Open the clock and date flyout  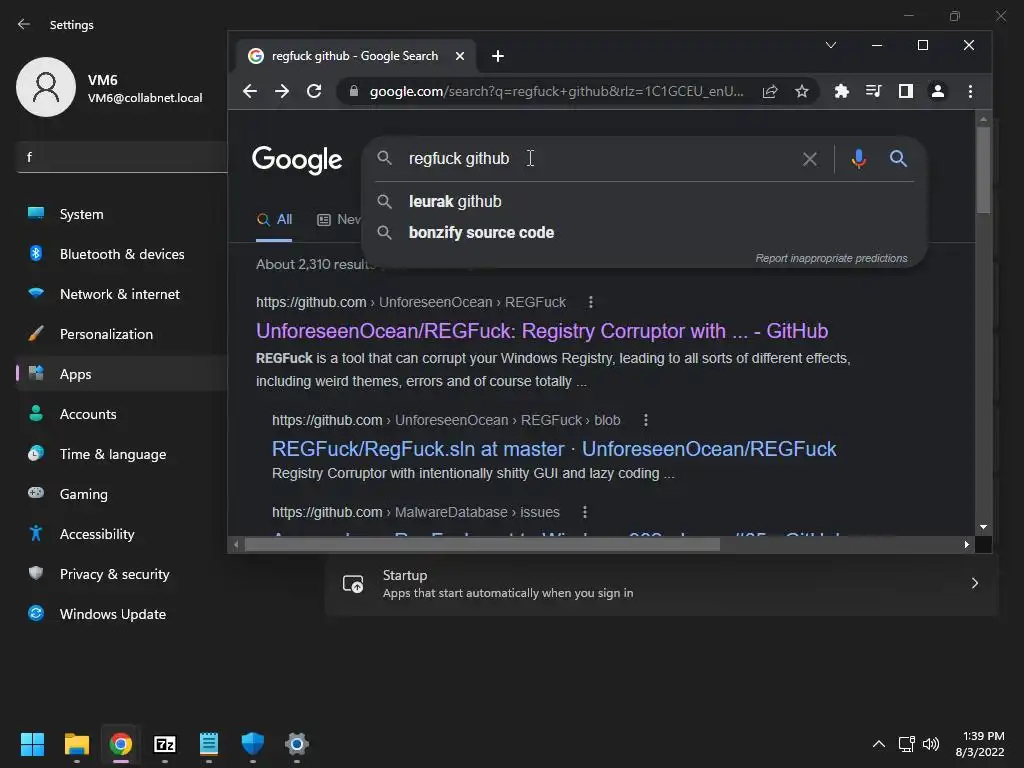[980, 744]
